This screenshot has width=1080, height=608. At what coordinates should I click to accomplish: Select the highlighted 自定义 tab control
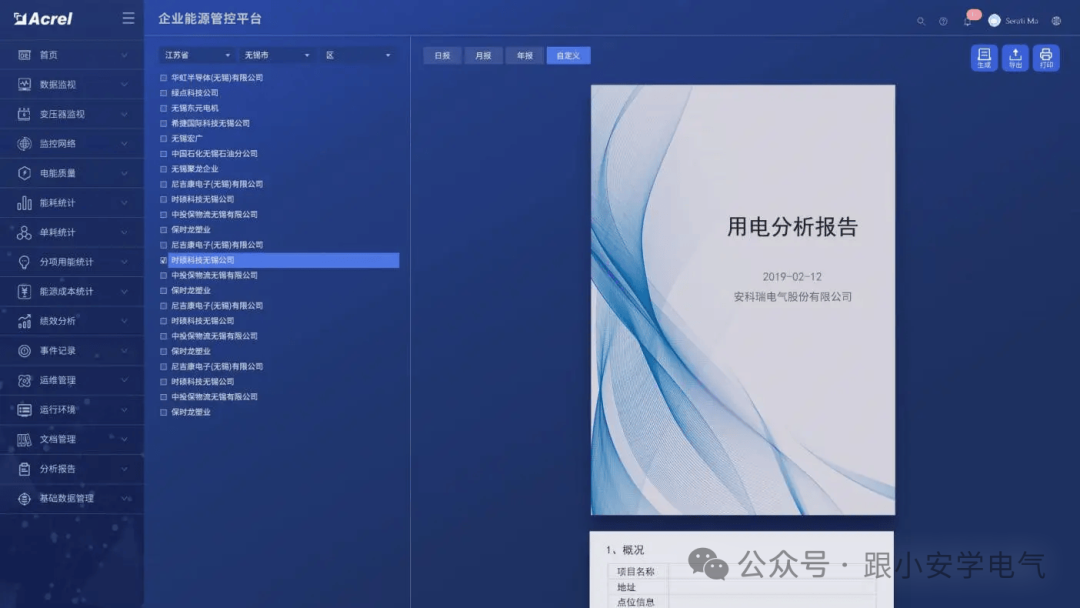point(568,55)
